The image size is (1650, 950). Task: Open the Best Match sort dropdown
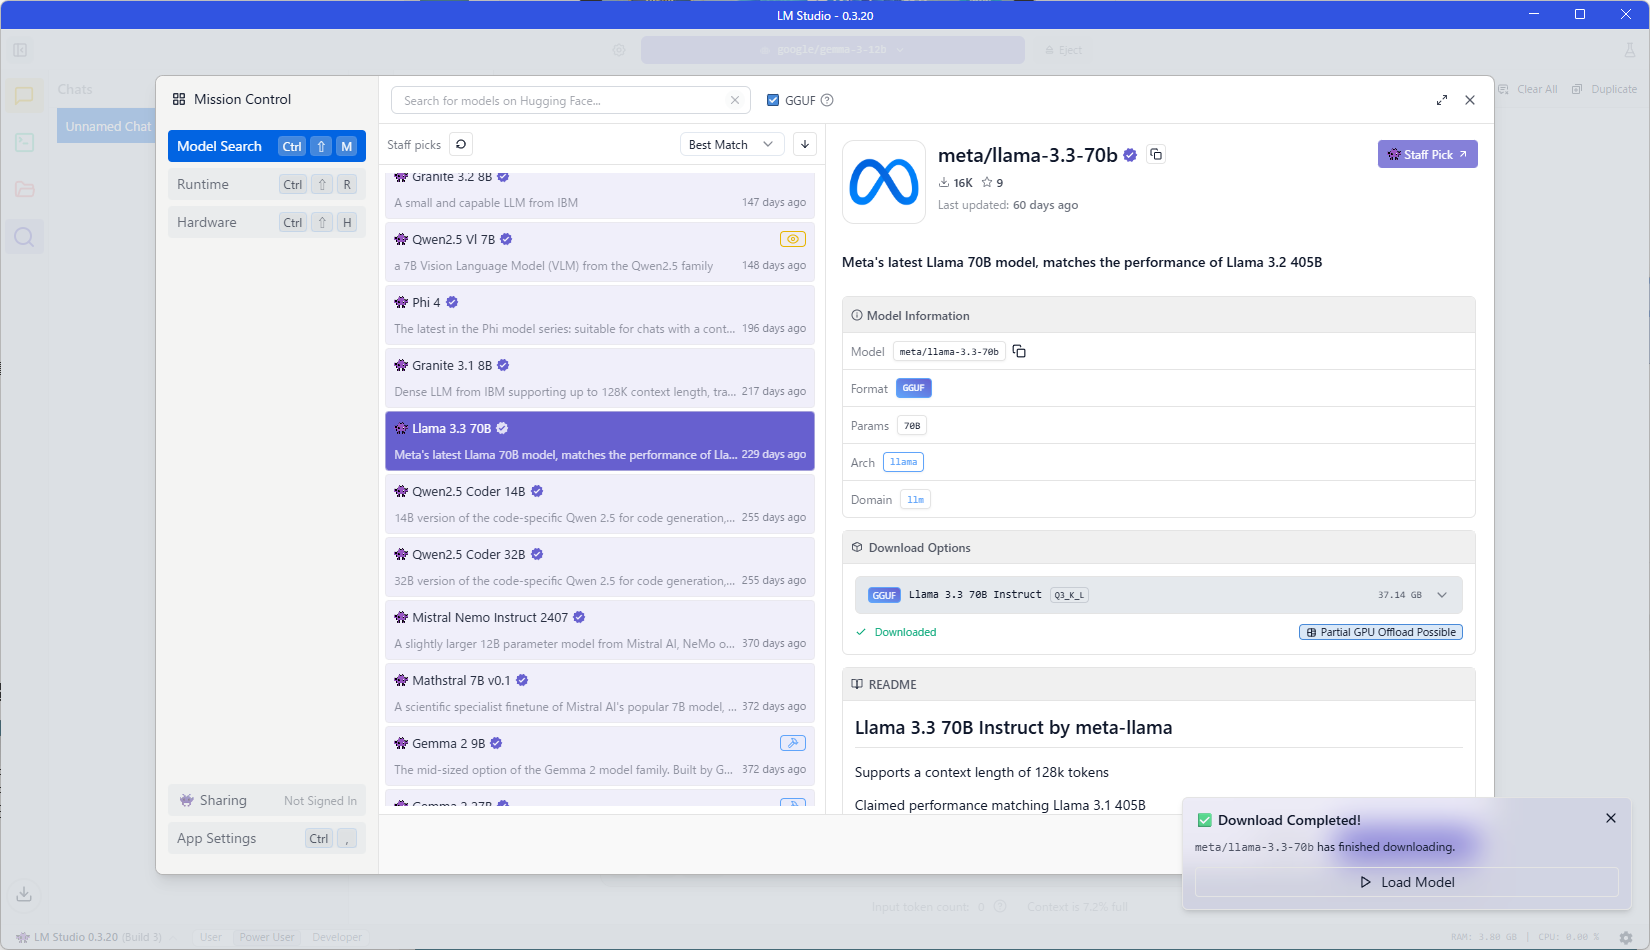click(731, 144)
